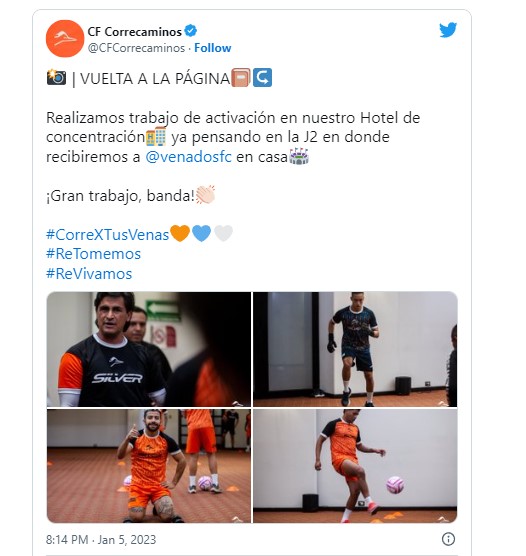Open photo of goalkeeper with black gloves
This screenshot has height=556, width=526.
tap(355, 349)
